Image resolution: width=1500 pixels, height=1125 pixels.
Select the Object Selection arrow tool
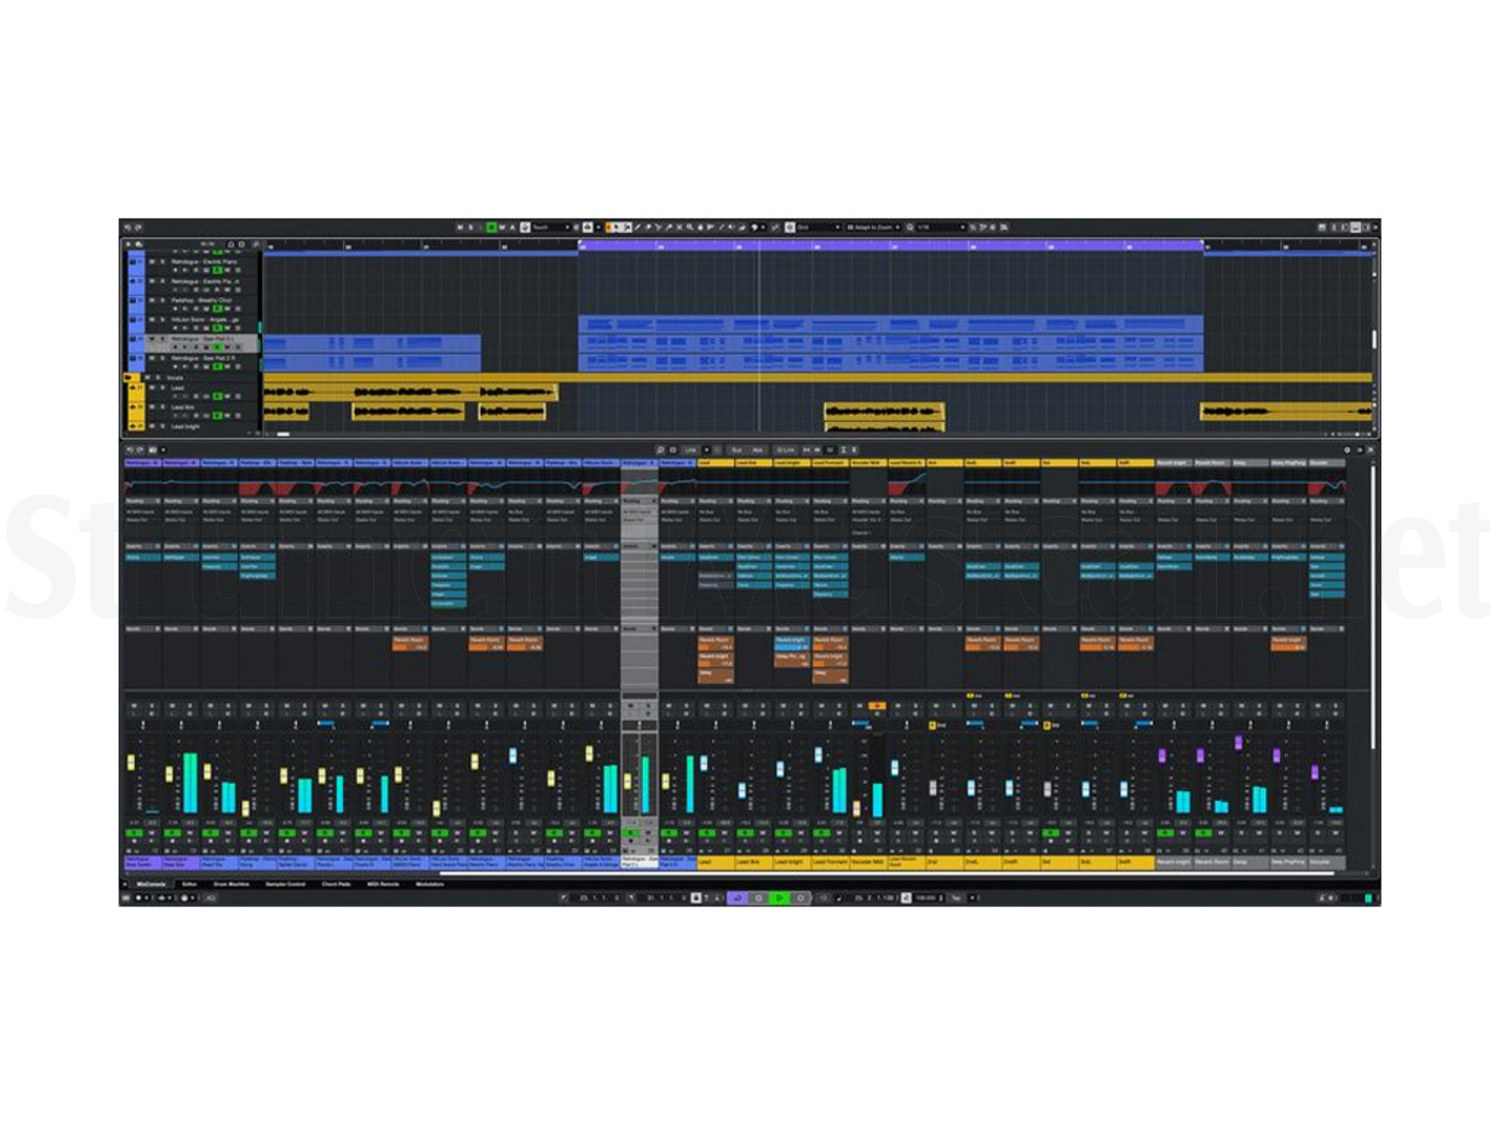pos(615,227)
